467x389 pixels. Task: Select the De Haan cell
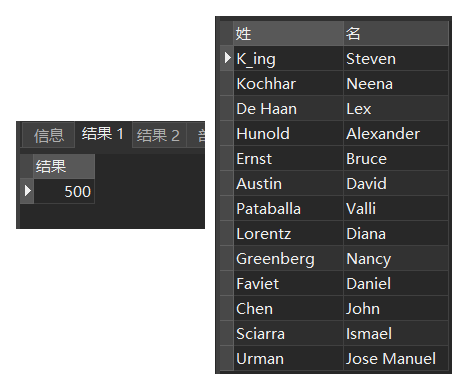pos(288,108)
